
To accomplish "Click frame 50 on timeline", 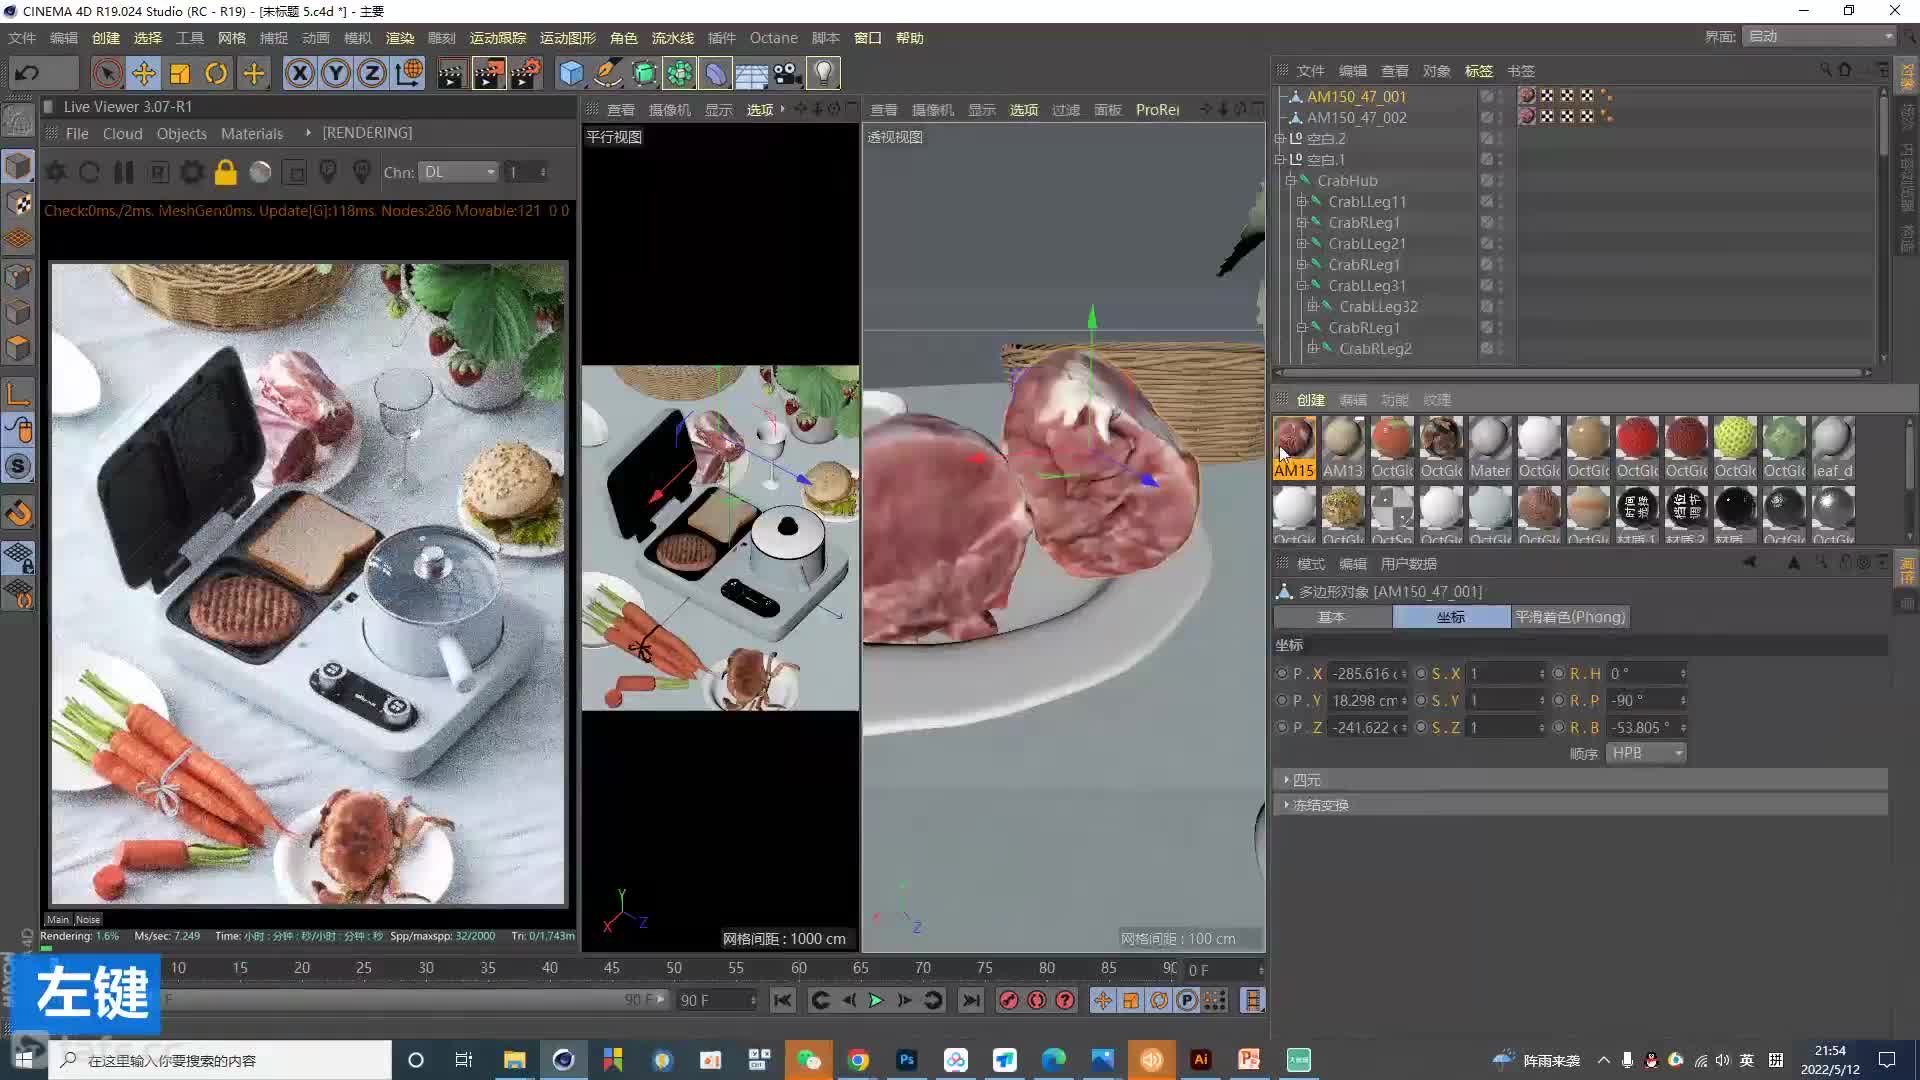I will pos(674,968).
